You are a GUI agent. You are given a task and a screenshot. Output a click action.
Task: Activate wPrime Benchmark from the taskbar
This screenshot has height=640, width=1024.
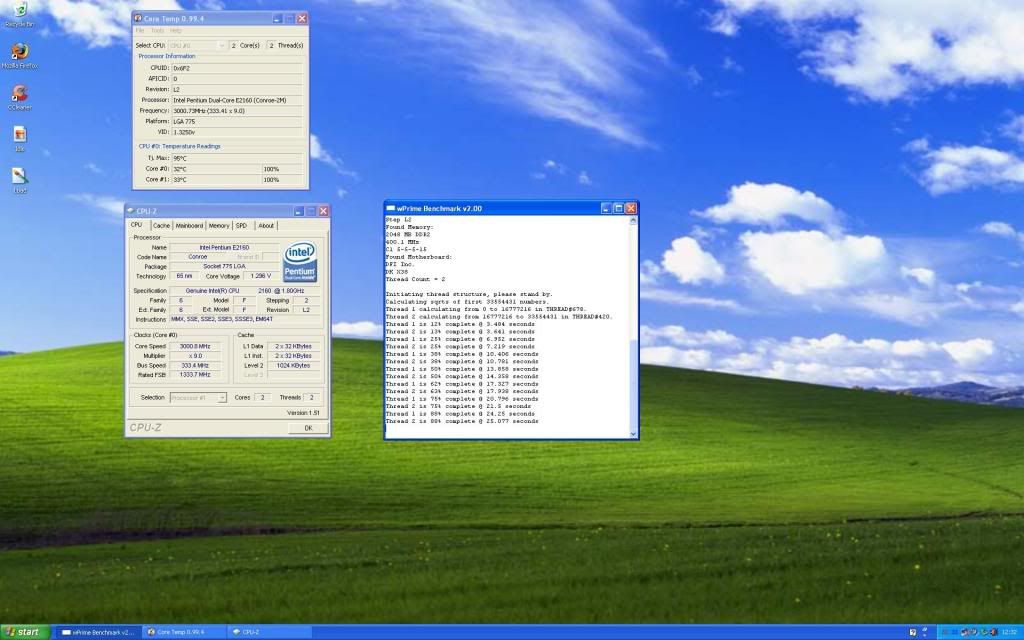[97, 632]
